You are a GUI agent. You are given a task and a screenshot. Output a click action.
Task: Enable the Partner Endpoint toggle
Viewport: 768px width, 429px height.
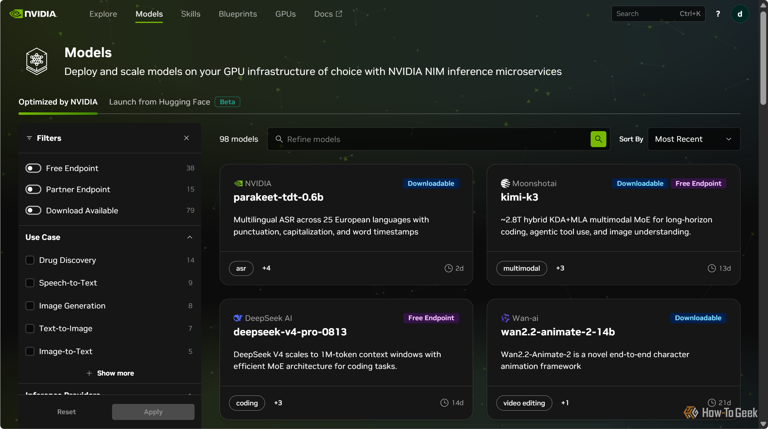(x=33, y=189)
